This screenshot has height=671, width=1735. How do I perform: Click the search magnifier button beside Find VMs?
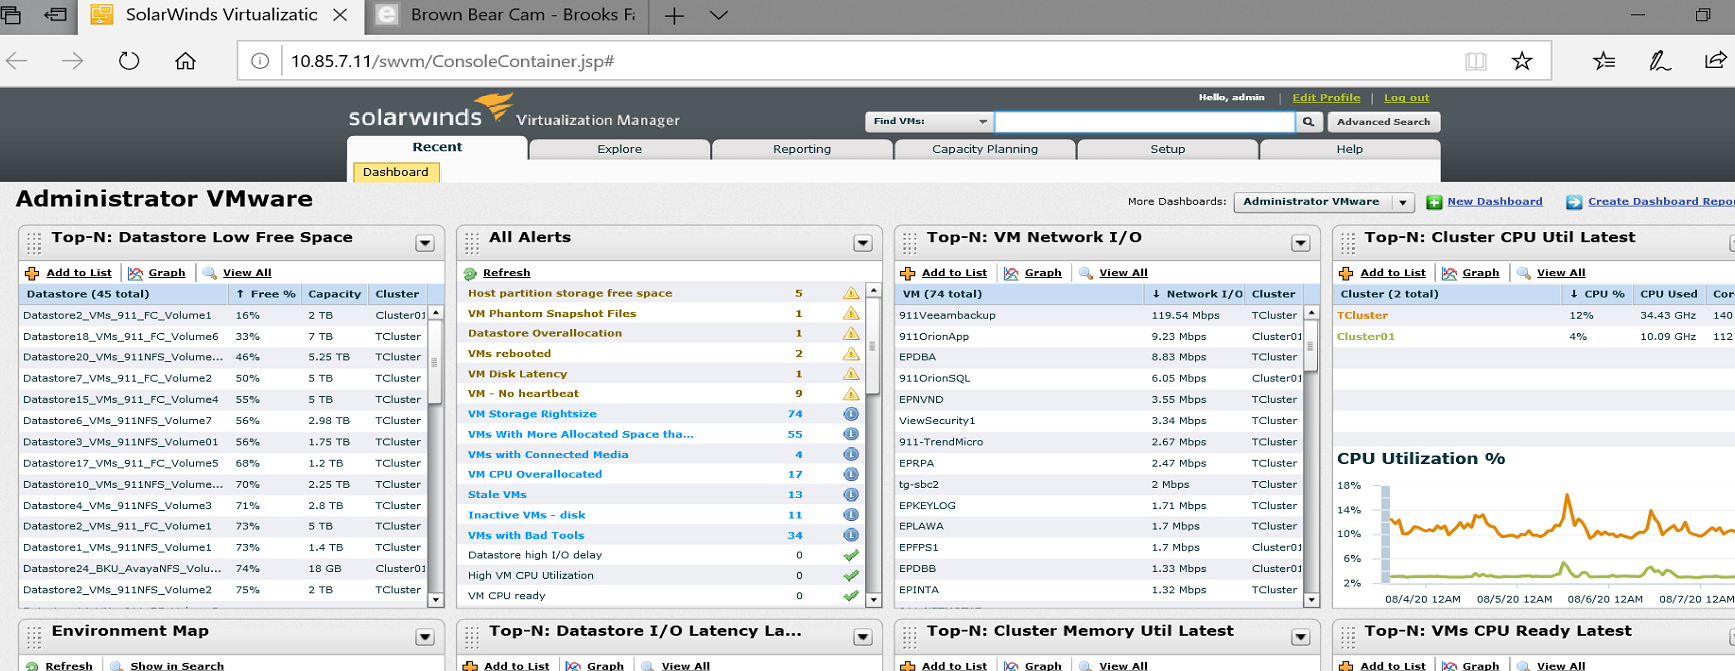click(x=1308, y=122)
